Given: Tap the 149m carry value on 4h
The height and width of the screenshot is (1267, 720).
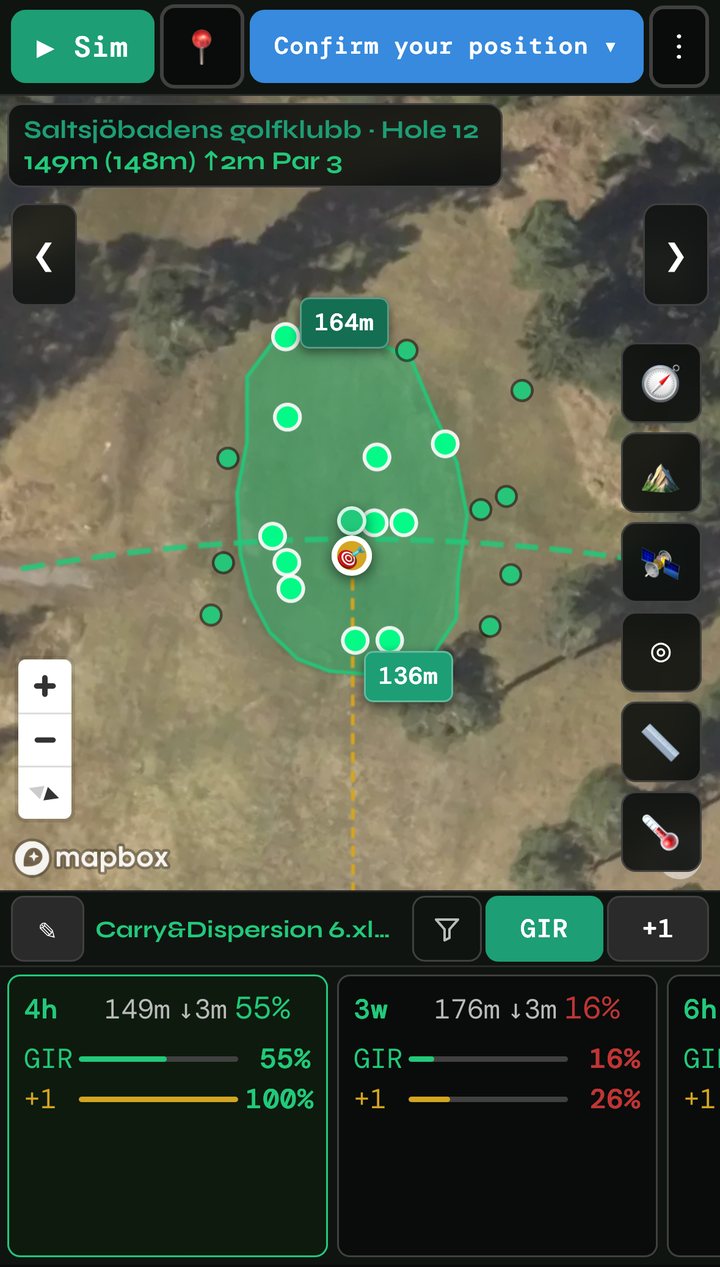Looking at the screenshot, I should tap(137, 1009).
